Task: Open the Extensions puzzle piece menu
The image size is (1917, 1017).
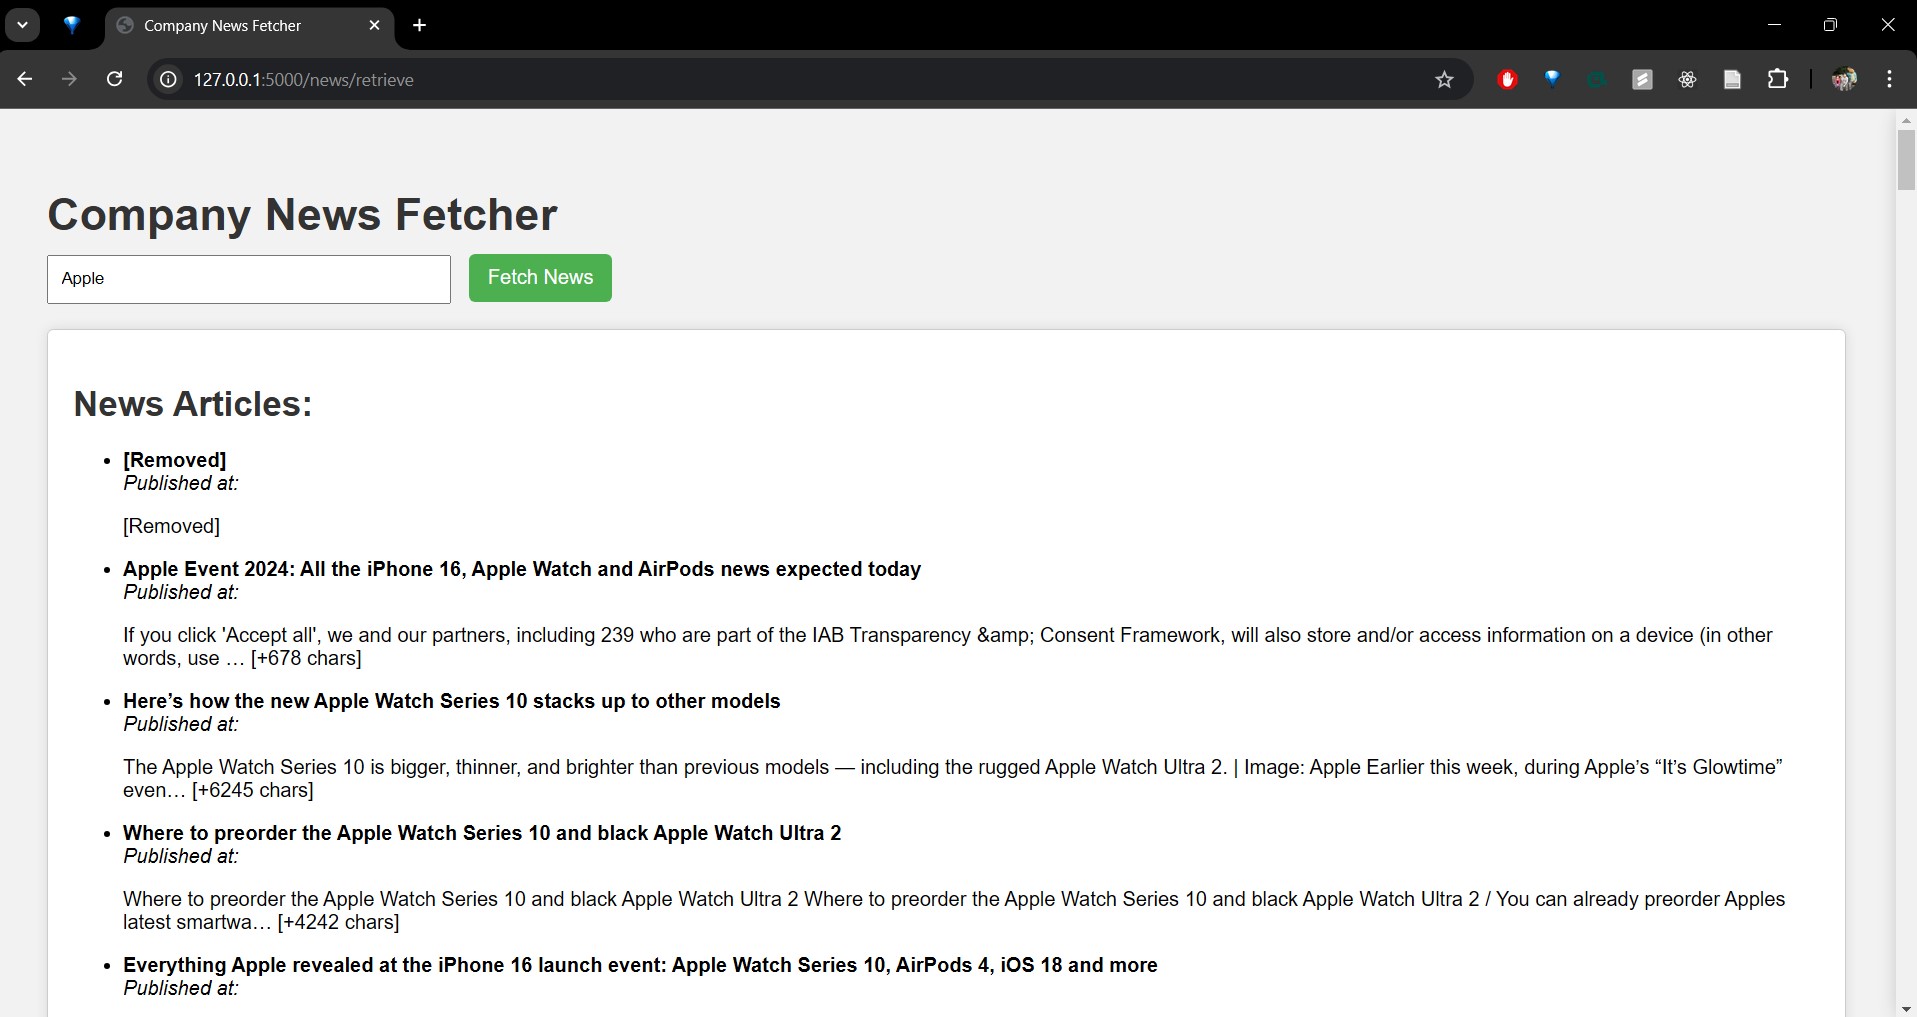Action: click(1778, 79)
